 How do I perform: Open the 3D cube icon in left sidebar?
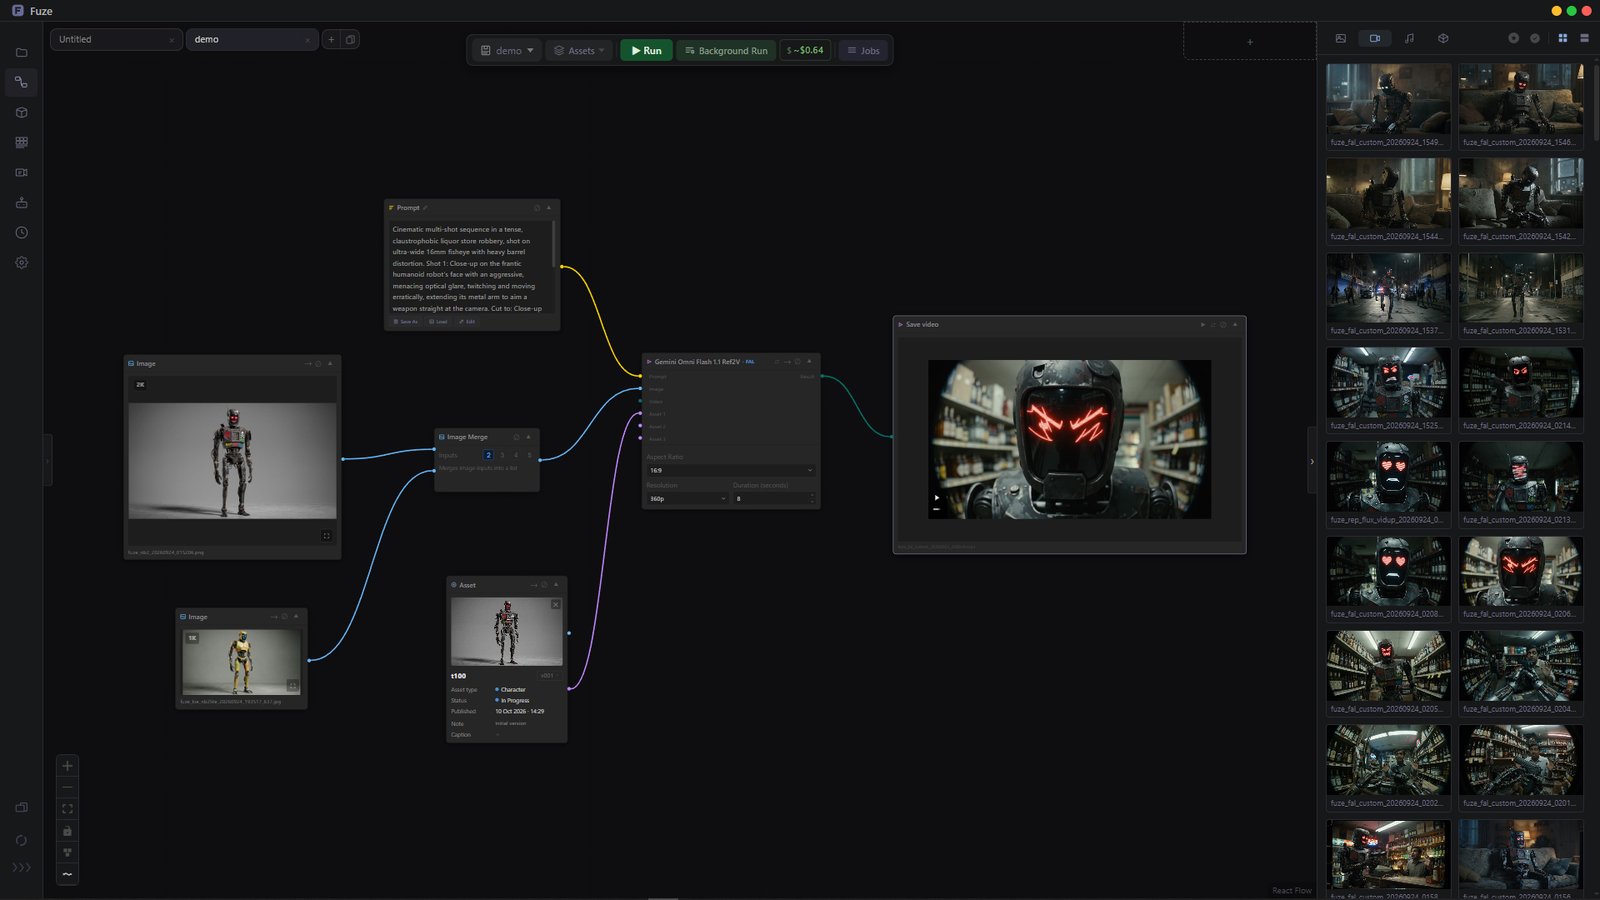[21, 112]
